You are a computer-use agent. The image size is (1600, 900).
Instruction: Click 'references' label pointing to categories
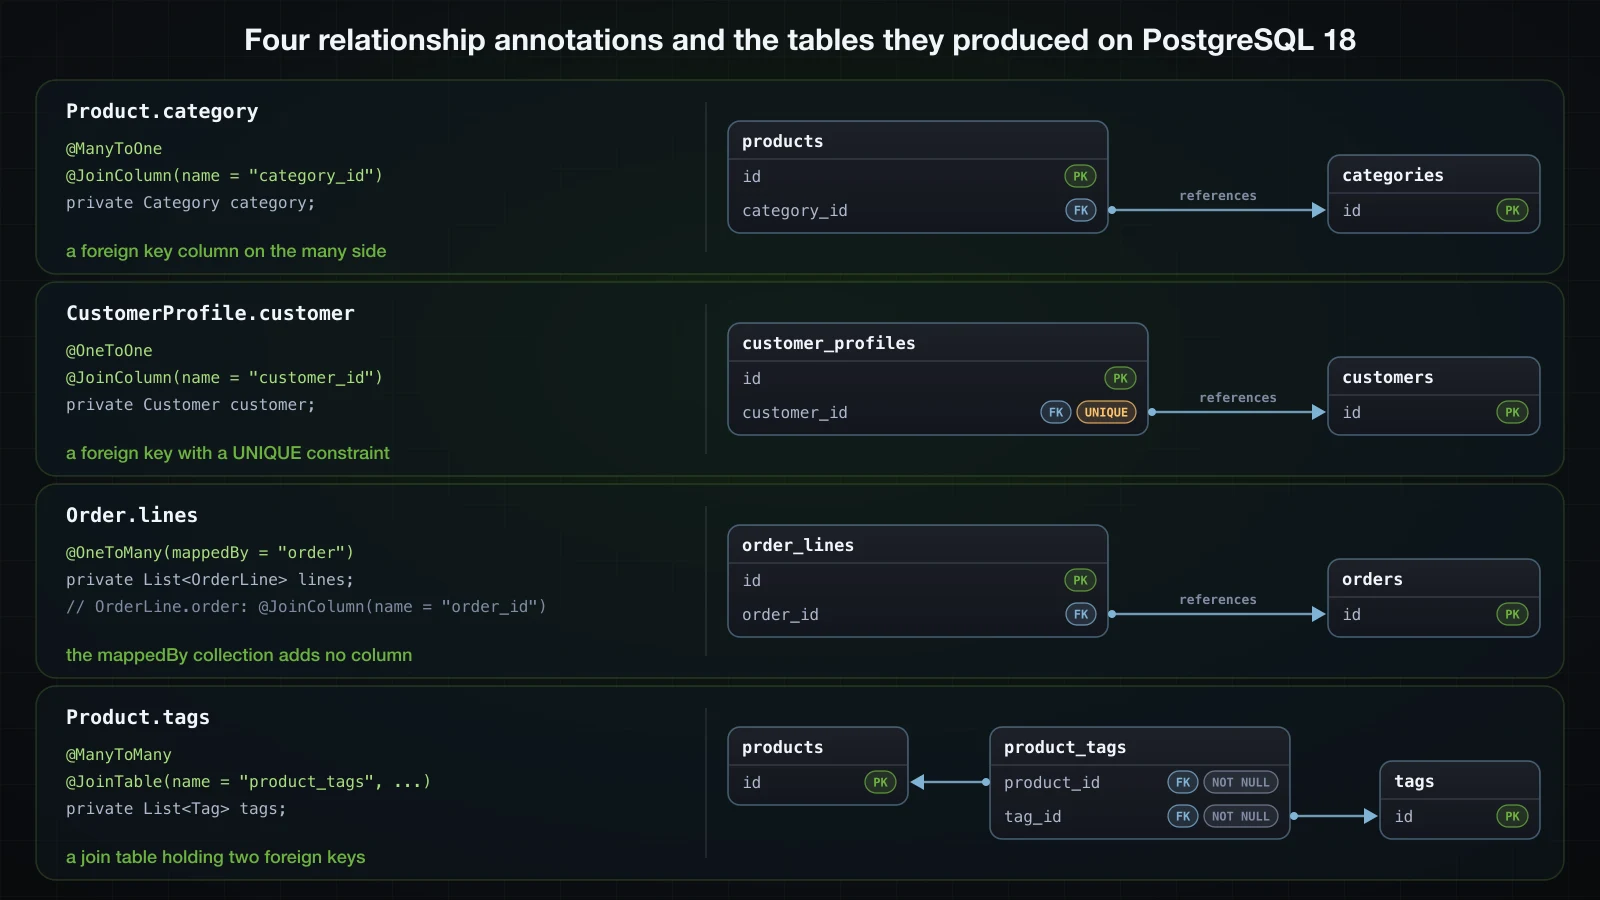click(x=1218, y=195)
